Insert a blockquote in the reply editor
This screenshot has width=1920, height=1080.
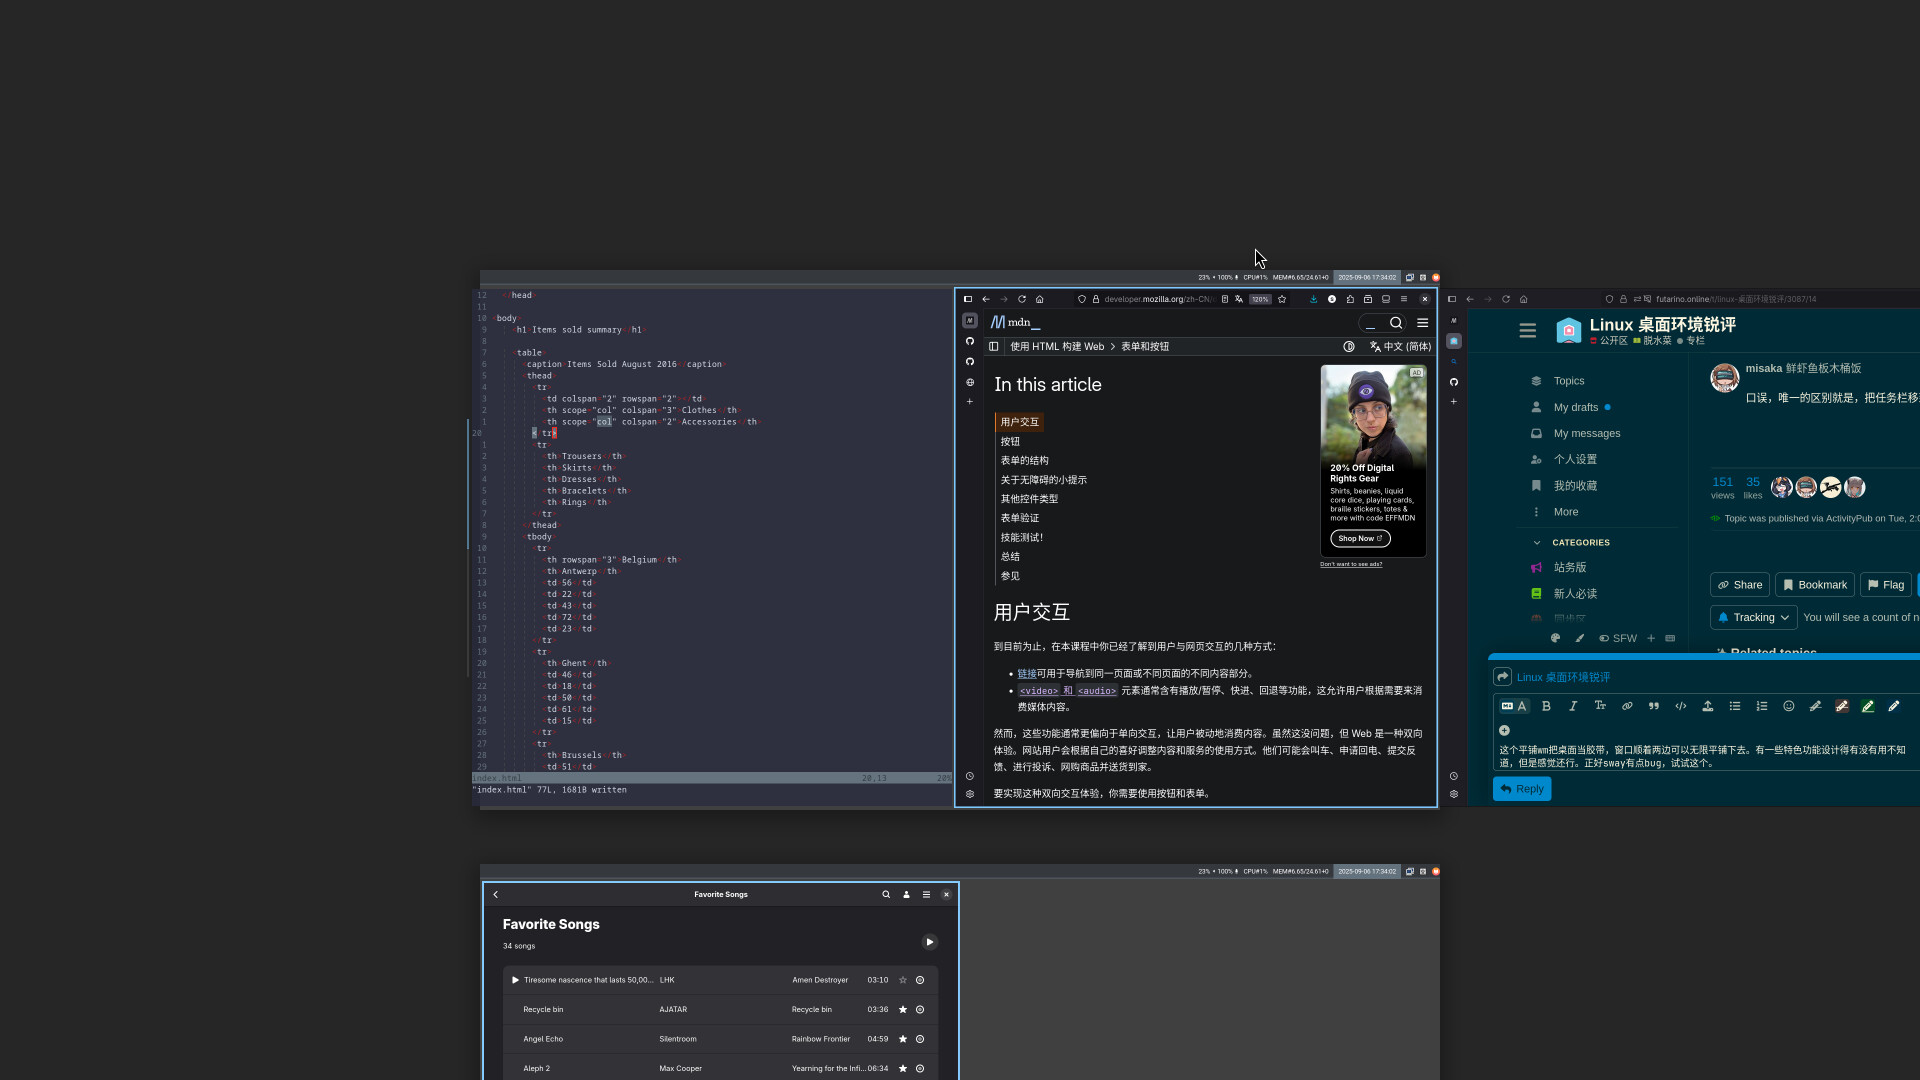pyautogui.click(x=1654, y=706)
